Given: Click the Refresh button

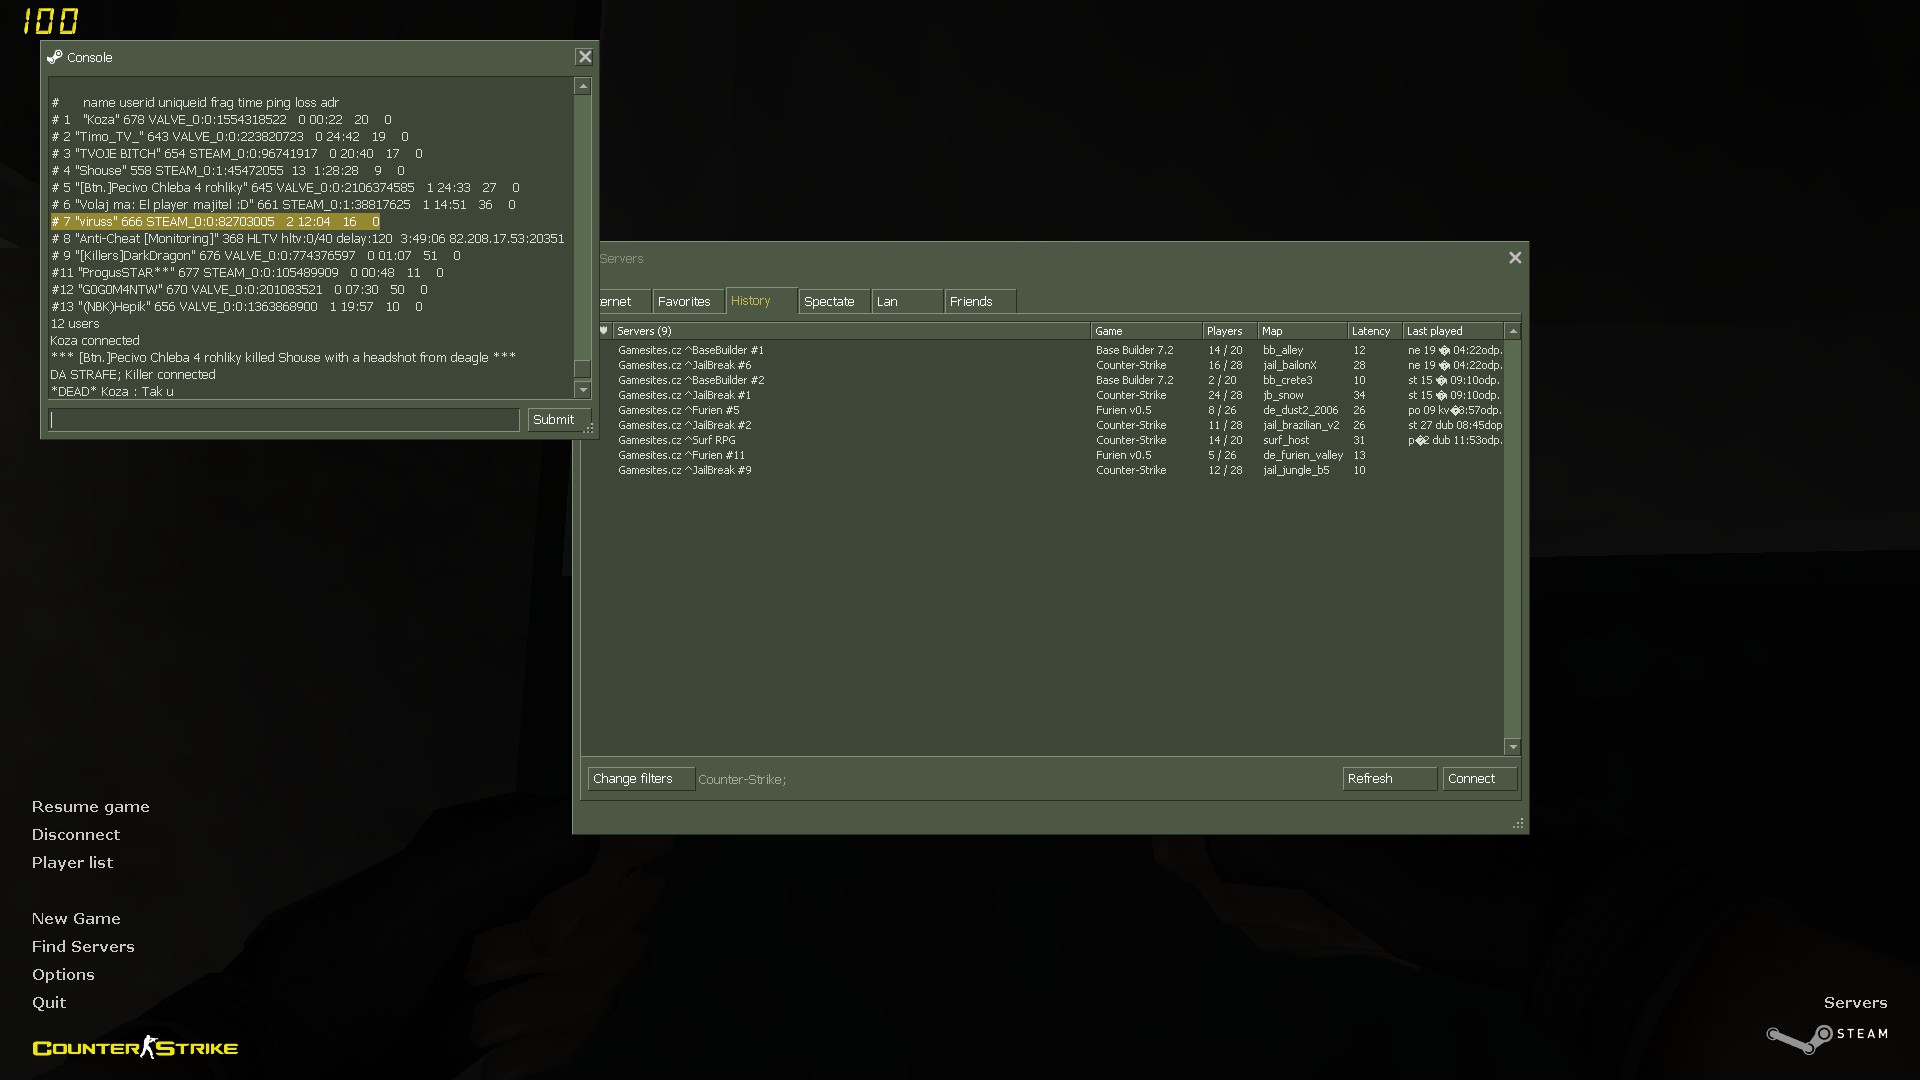Looking at the screenshot, I should point(1389,779).
